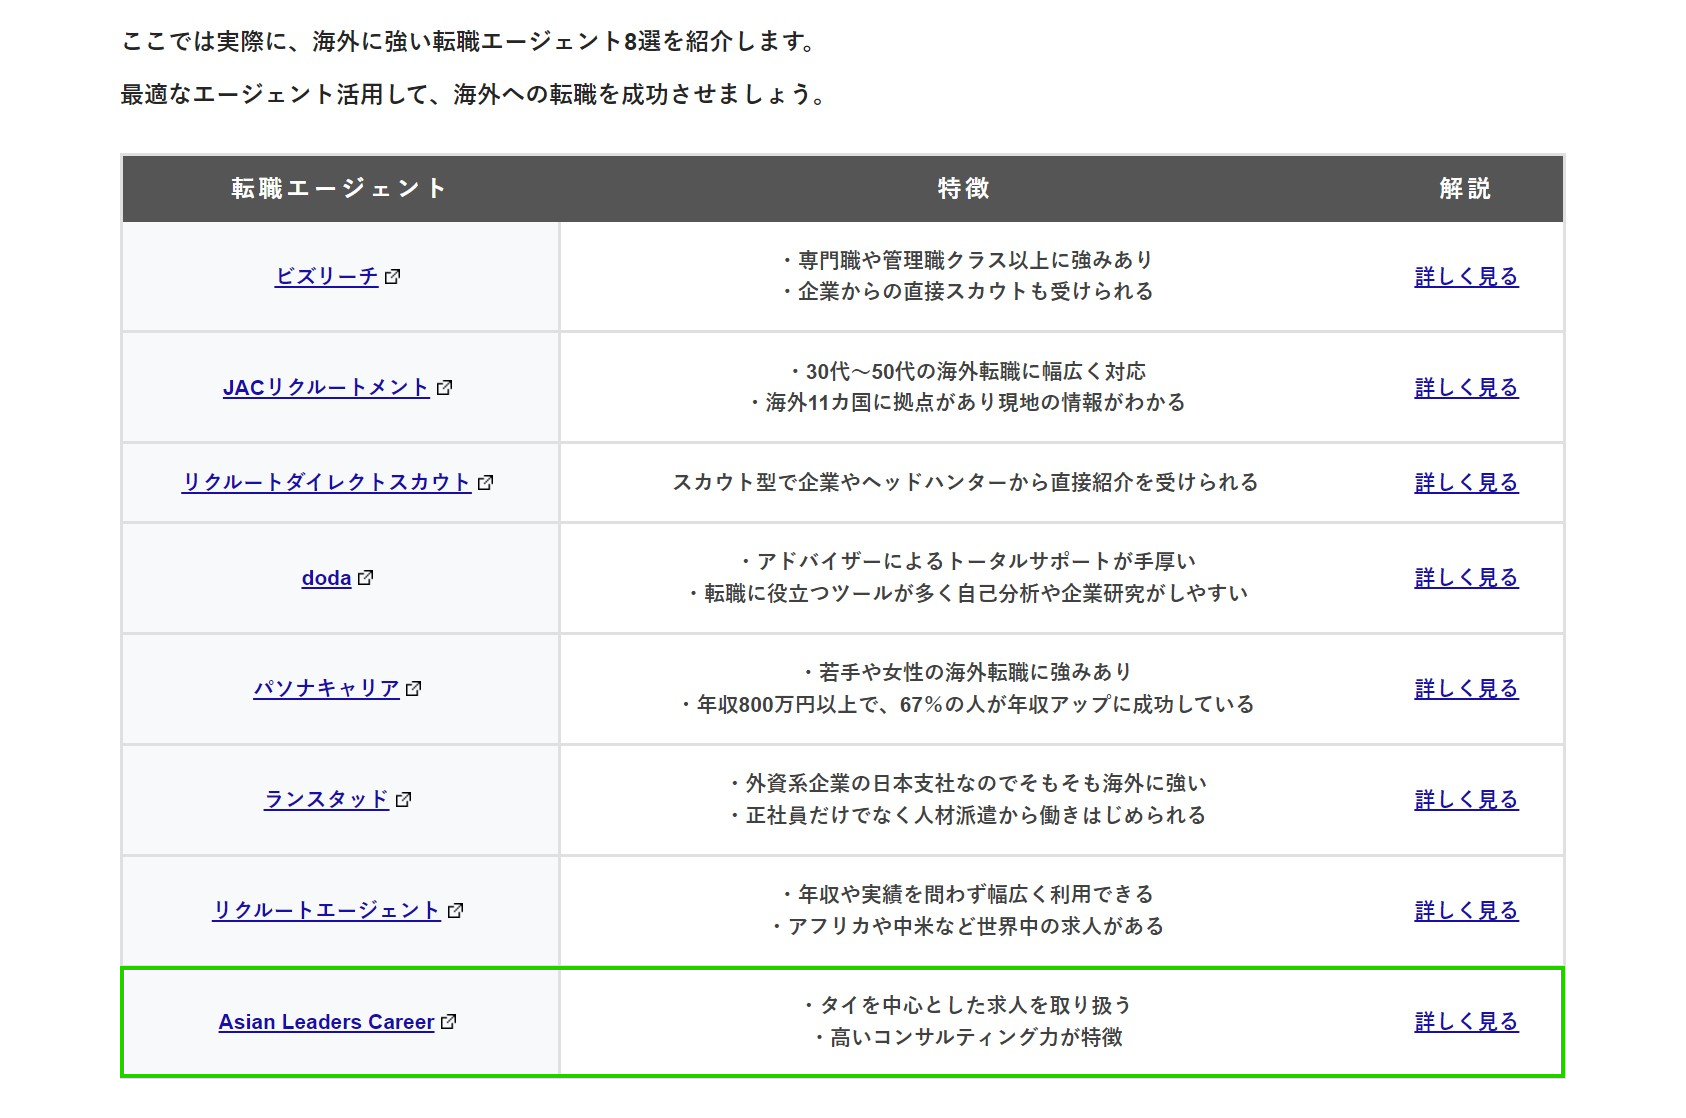
Task: Open the リクルートエージェント link
Action: [326, 910]
